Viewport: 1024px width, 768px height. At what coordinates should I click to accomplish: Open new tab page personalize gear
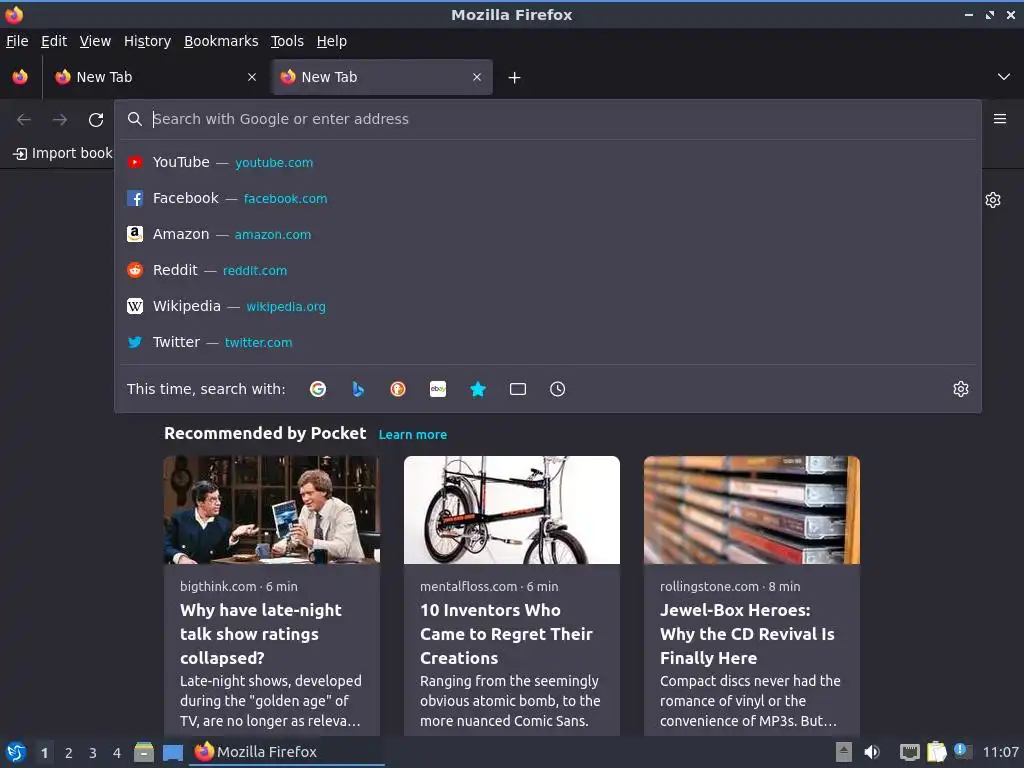(x=993, y=200)
